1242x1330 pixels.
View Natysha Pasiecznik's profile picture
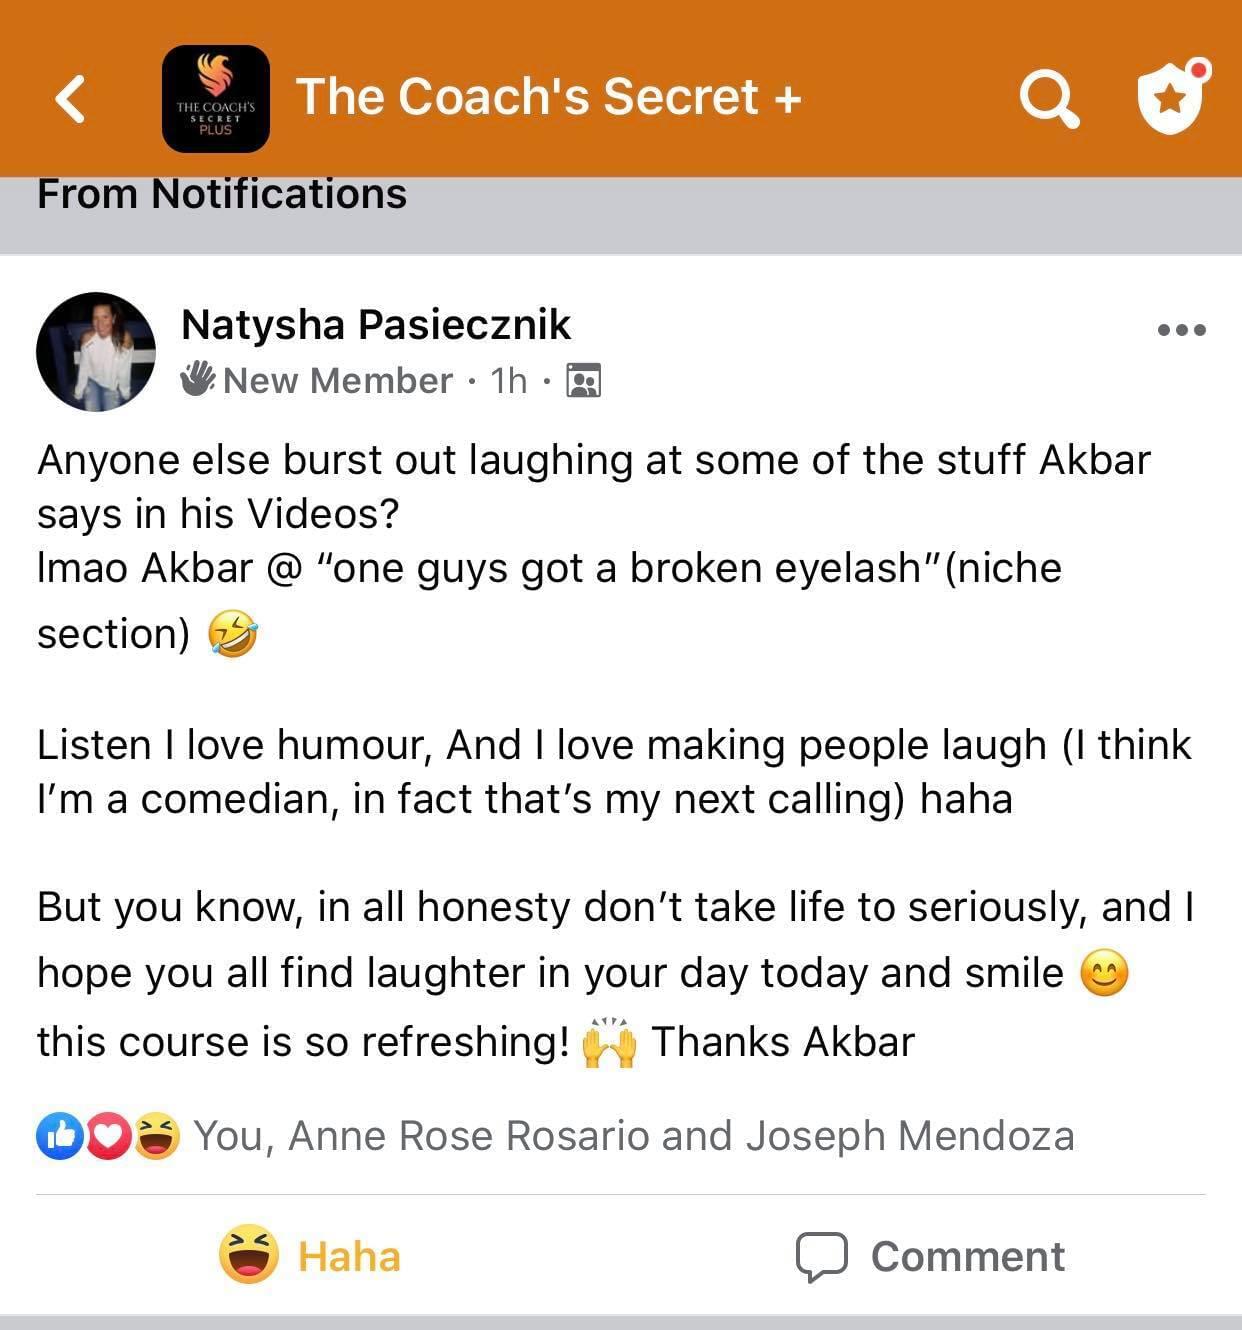click(x=96, y=351)
